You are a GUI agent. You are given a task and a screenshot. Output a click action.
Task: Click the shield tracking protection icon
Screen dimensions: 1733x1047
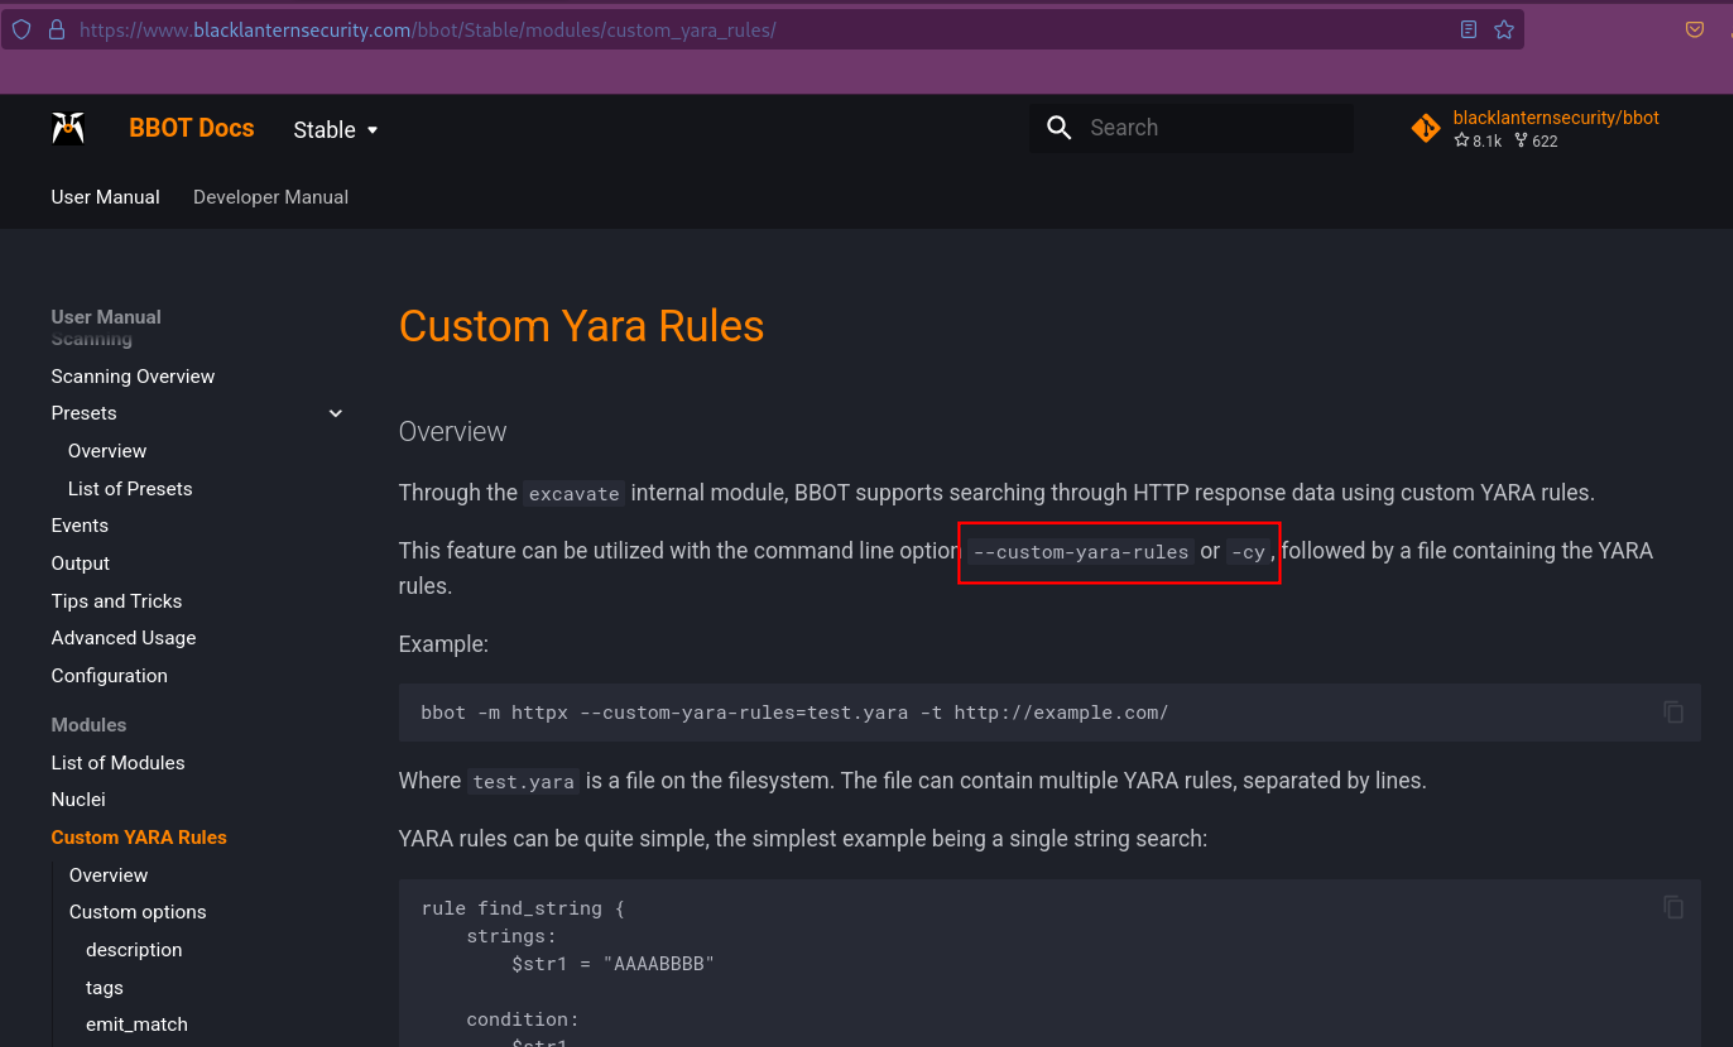point(22,30)
